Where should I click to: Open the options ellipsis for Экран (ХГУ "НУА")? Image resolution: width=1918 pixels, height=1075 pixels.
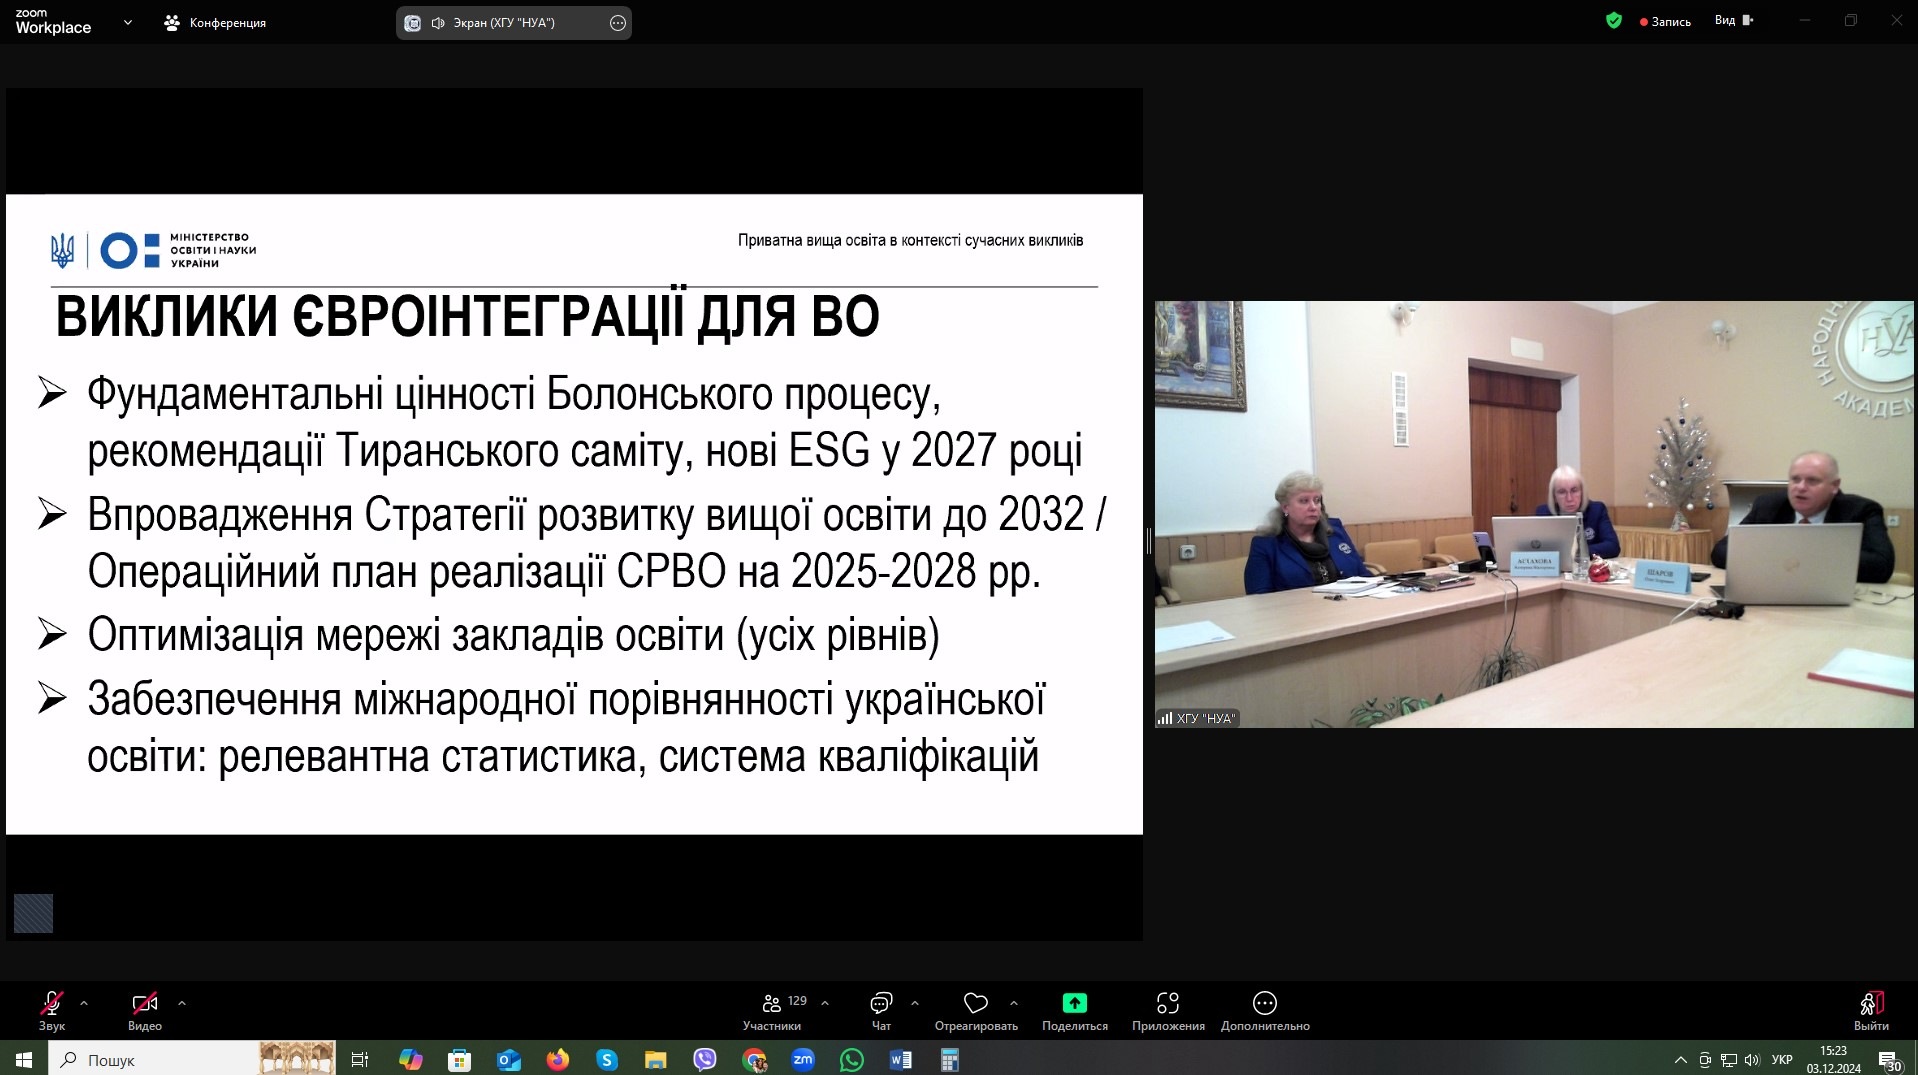pyautogui.click(x=618, y=23)
